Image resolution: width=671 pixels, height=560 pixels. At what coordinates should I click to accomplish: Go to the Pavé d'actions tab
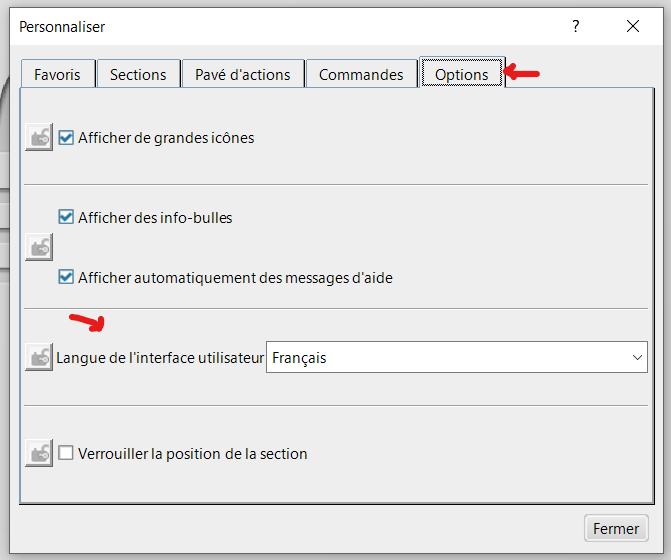(x=243, y=74)
